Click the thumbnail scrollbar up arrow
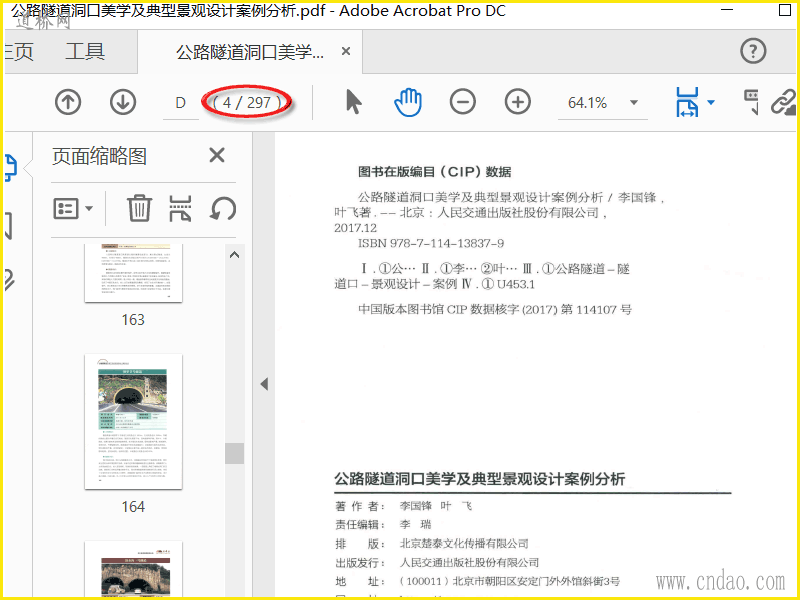This screenshot has height=600, width=800. pos(234,255)
